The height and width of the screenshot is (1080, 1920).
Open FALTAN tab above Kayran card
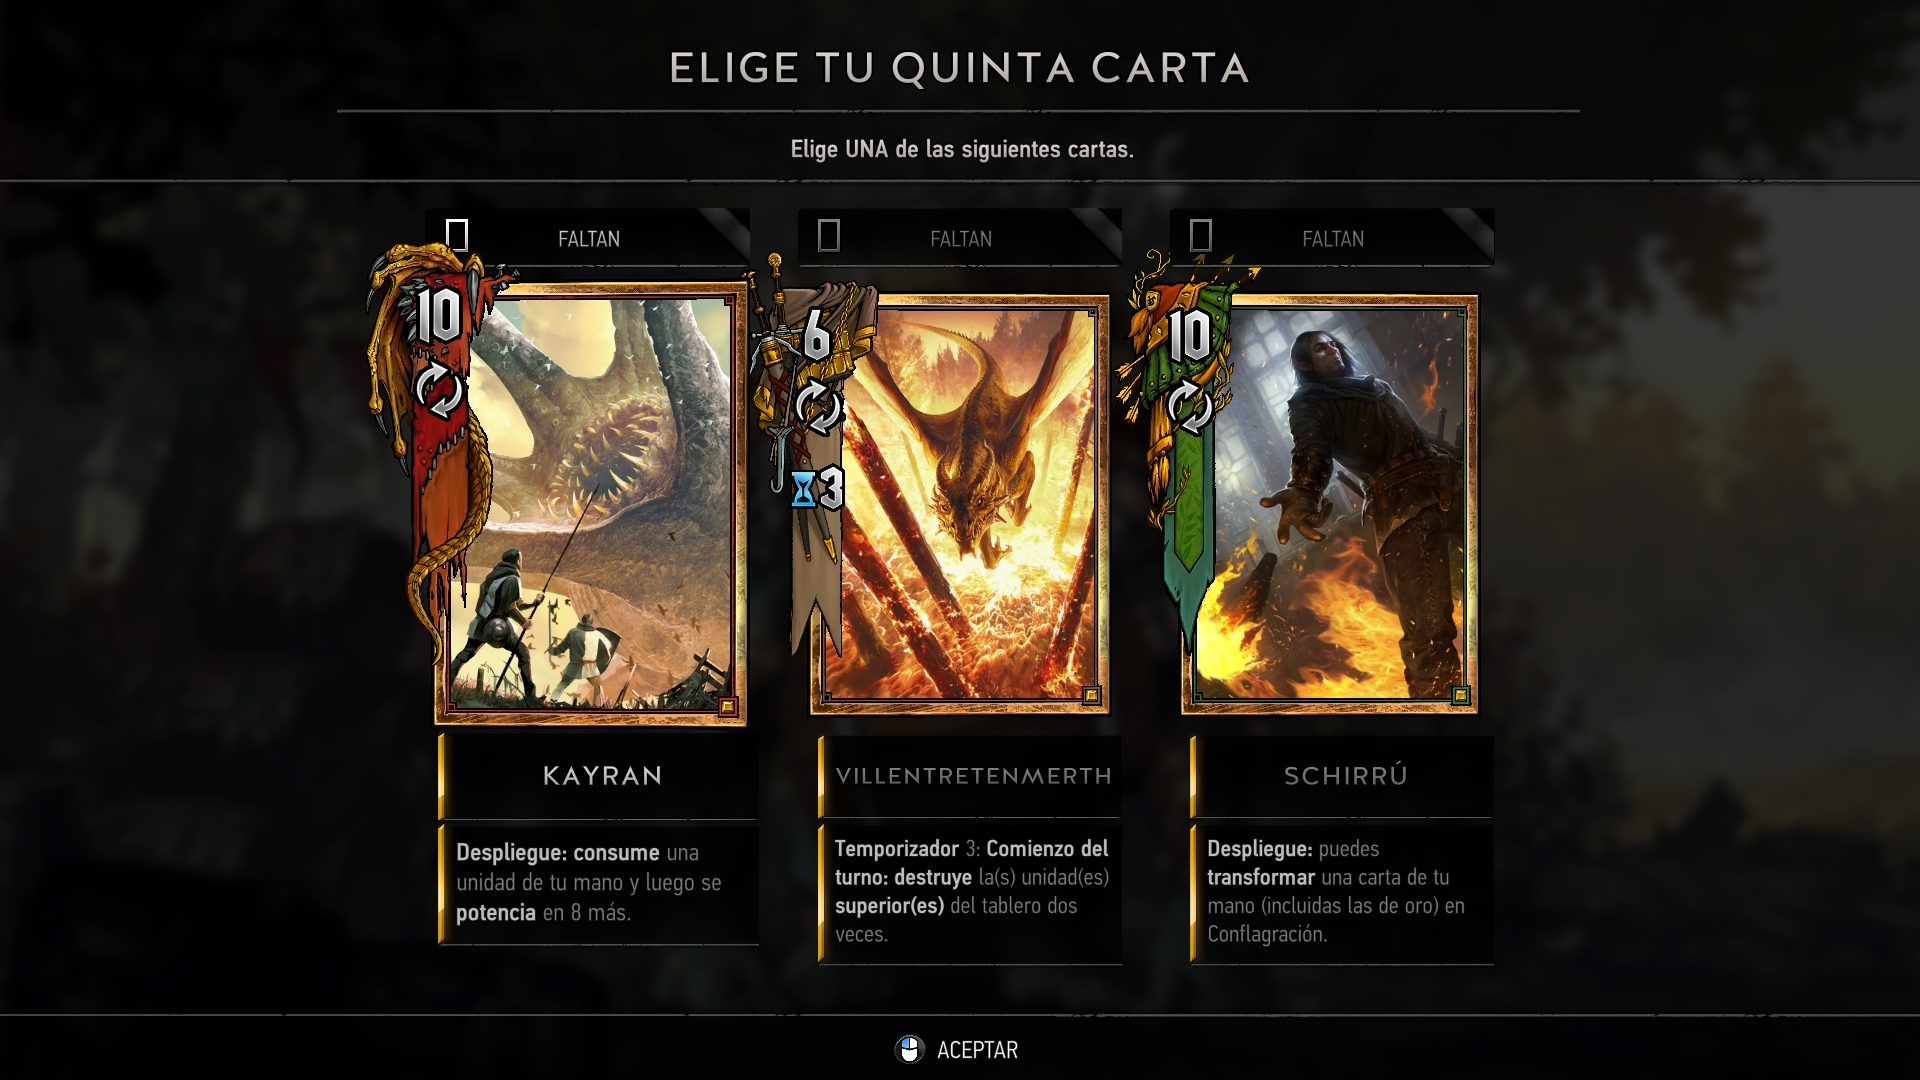point(588,238)
